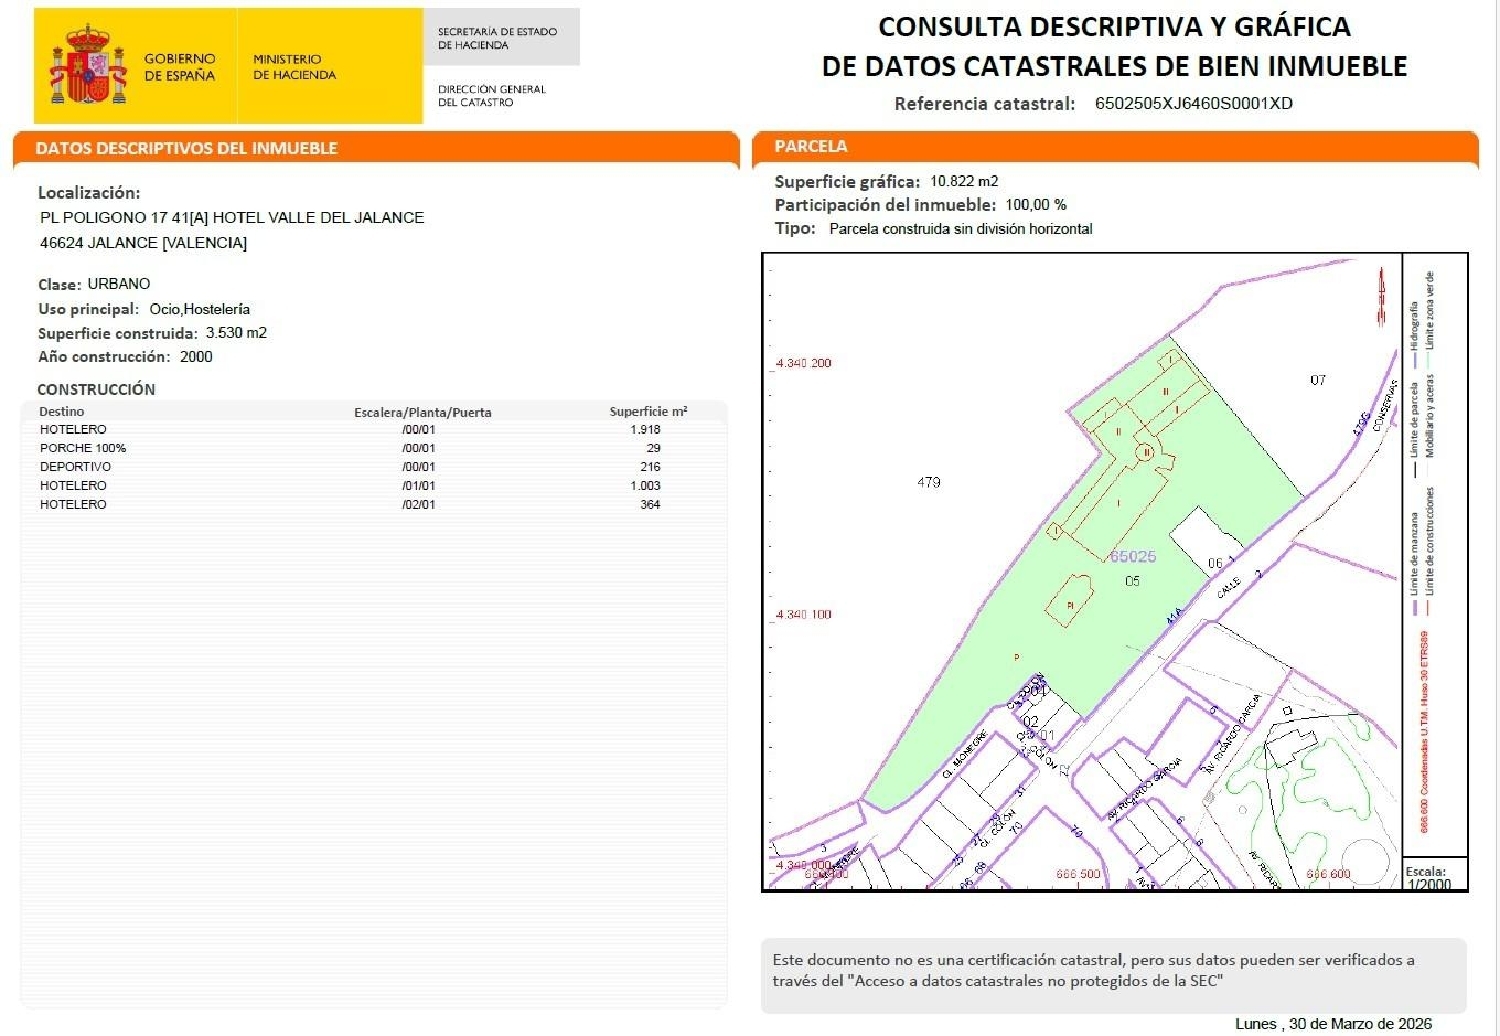Viewport: 1500px width, 1036px height.
Task: Expand the PARCELA section header
Action: pyautogui.click(x=810, y=147)
